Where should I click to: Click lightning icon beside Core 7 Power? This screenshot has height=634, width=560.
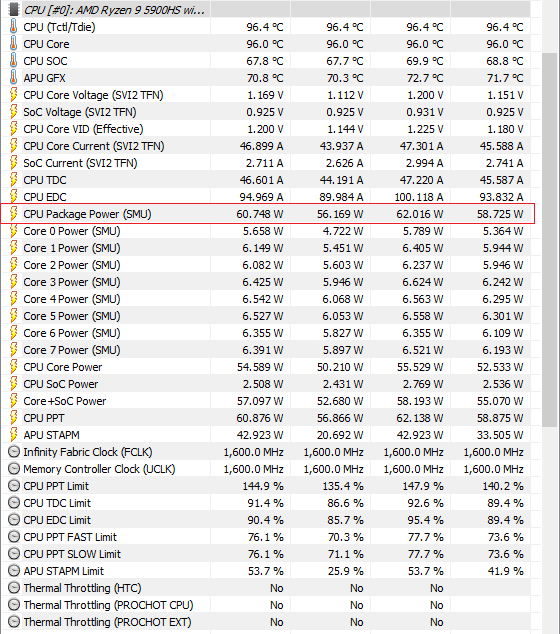pyautogui.click(x=13, y=350)
